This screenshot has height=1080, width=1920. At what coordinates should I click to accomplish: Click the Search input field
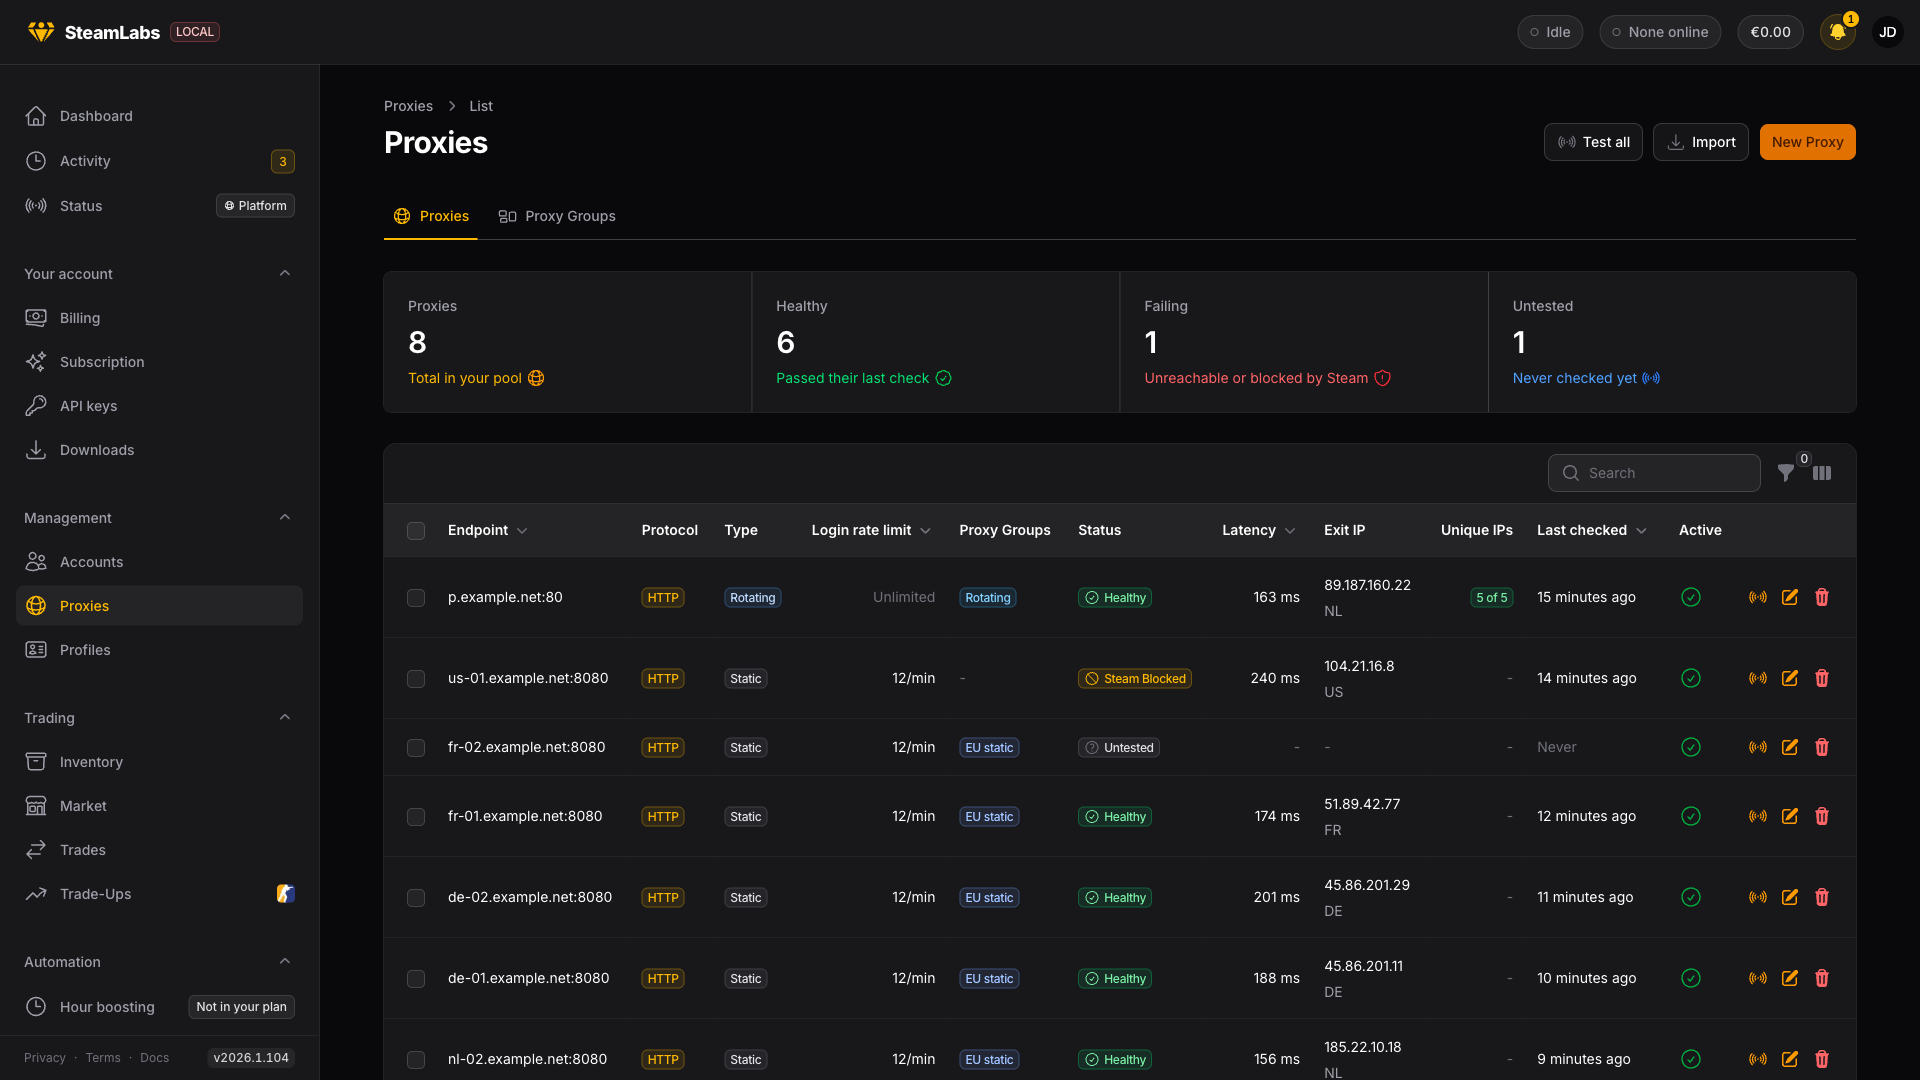coord(1654,473)
